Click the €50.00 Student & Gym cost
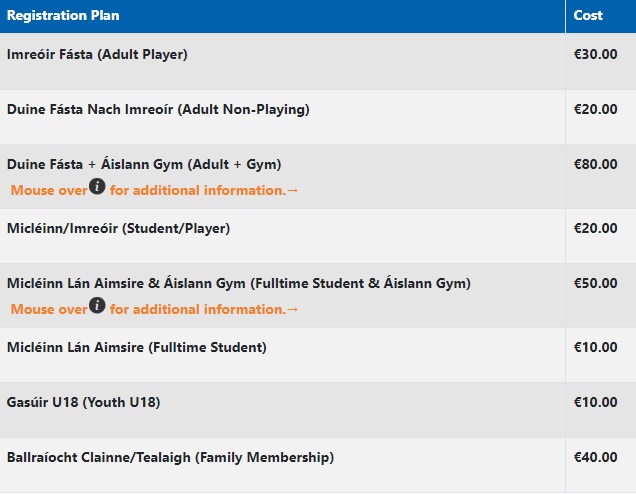 595,283
